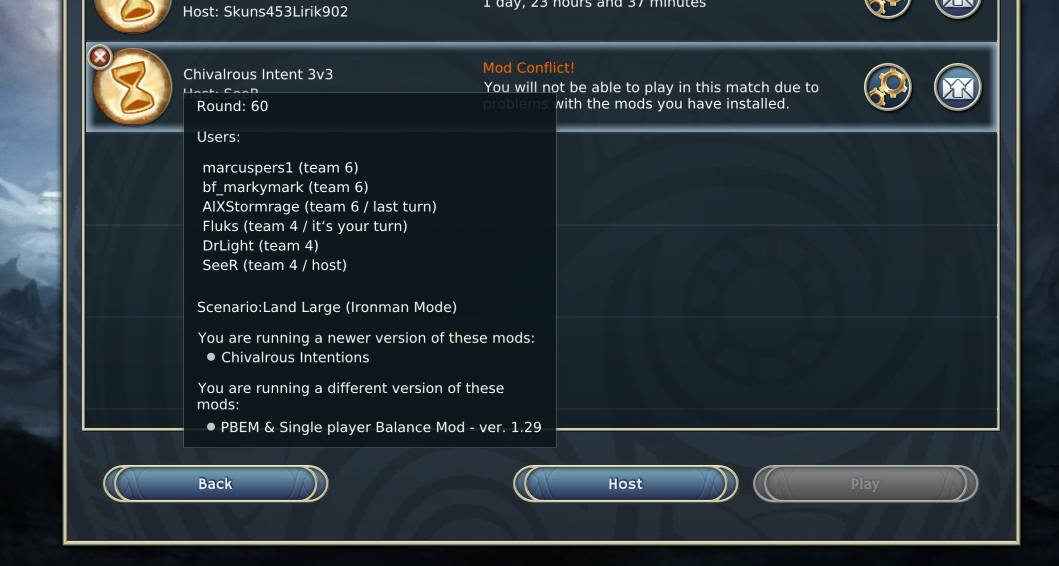The height and width of the screenshot is (566, 1059).
Task: Click Fluks (team 4 / it's your turn) entry
Action: click(x=305, y=226)
